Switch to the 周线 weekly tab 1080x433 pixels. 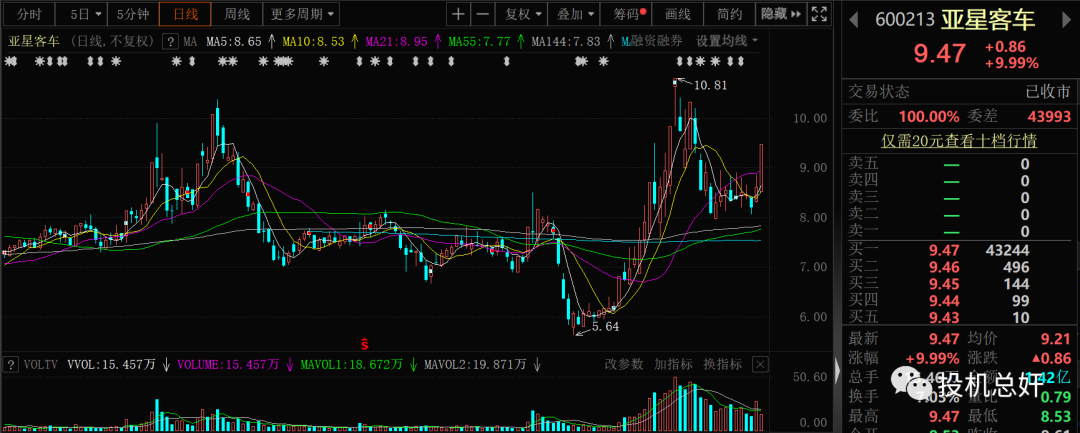pos(237,14)
